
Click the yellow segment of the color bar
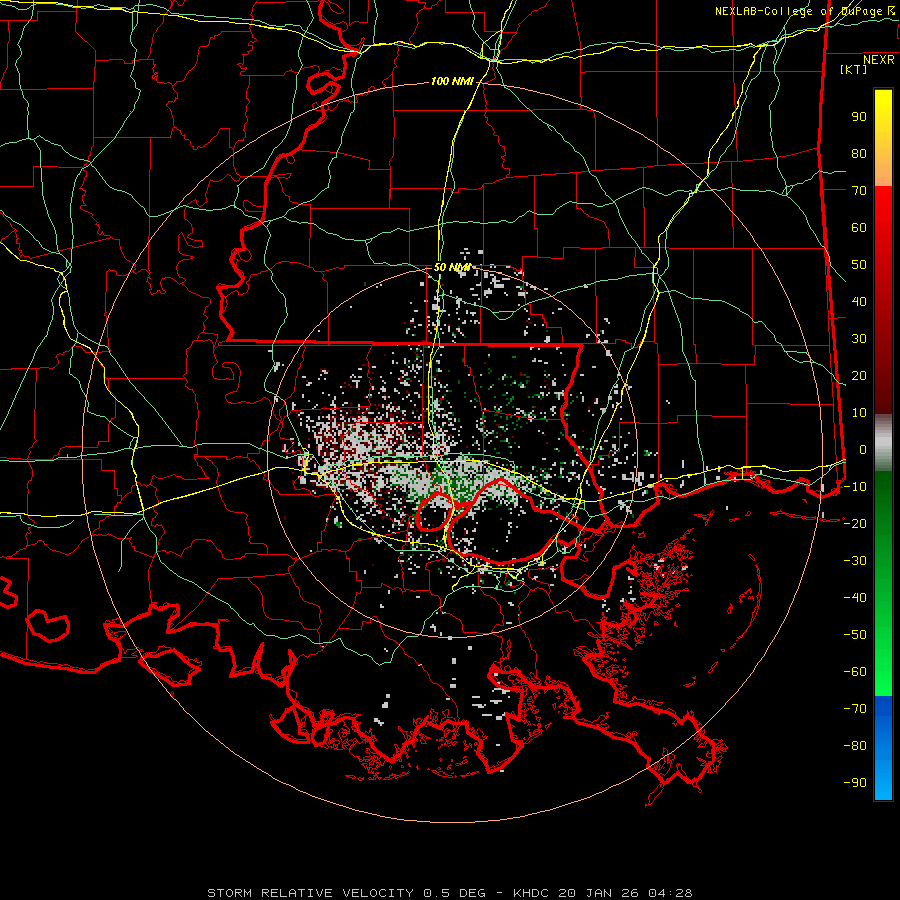[883, 138]
